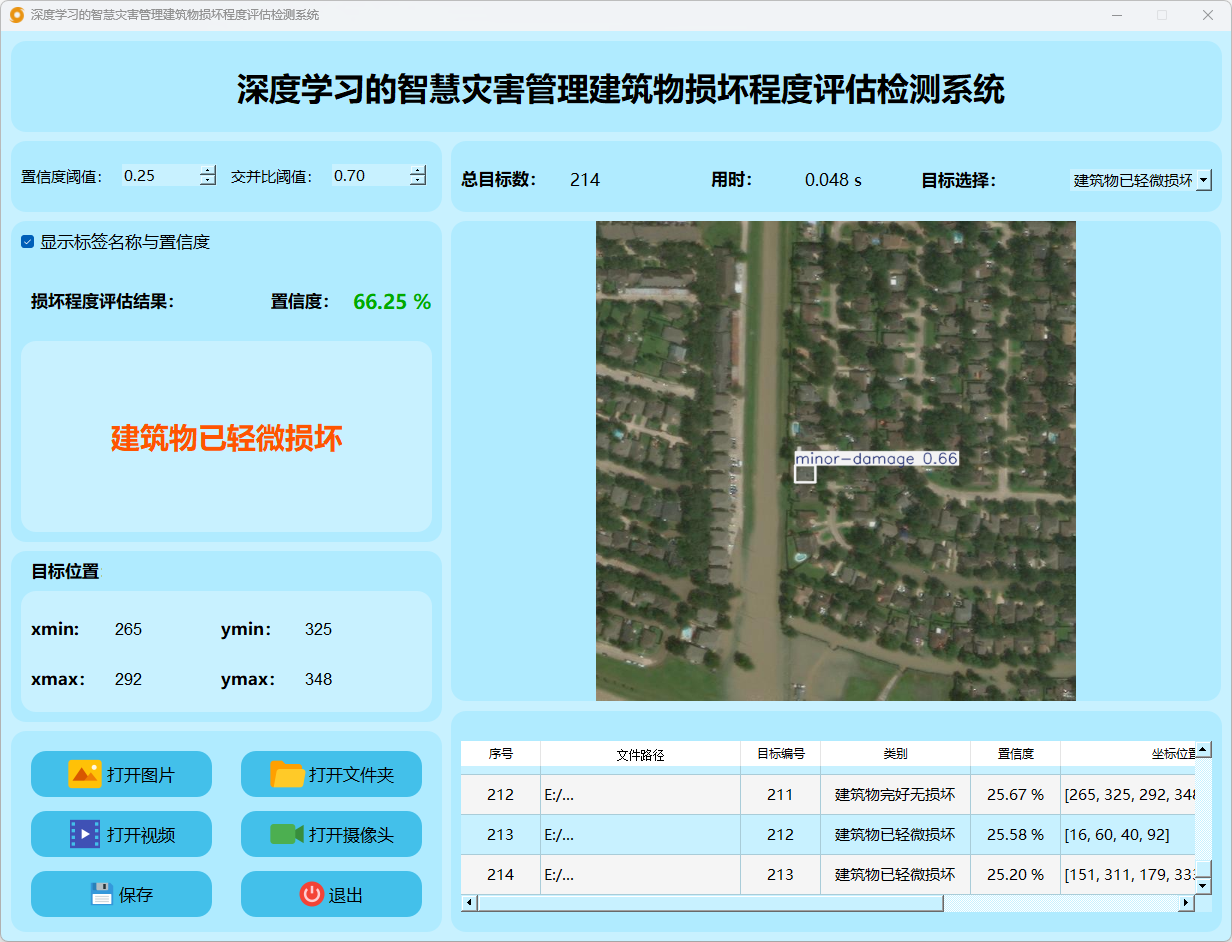
Task: Open the 目标选择 dropdown
Action: pyautogui.click(x=1203, y=180)
